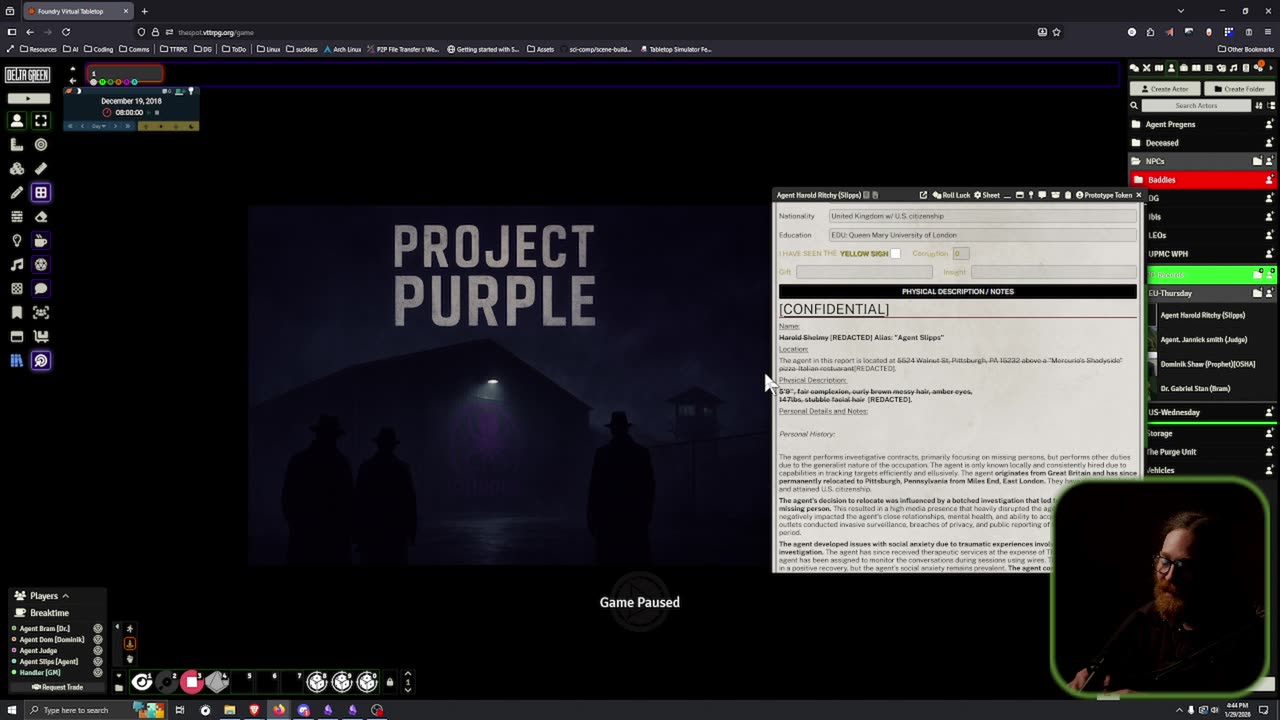This screenshot has width=1280, height=720.
Task: Open actor Dominik Shaw (Prophet)[OSHA]
Action: [1214, 364]
